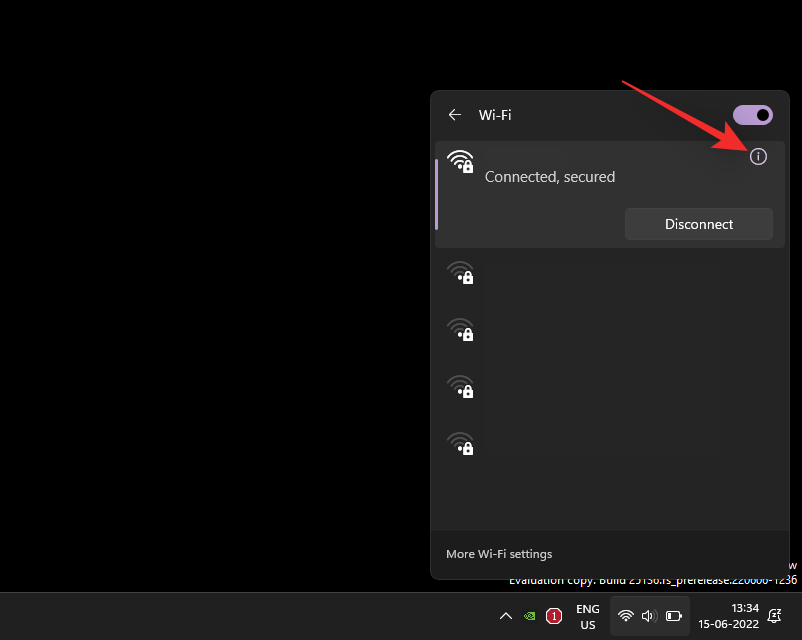The image size is (802, 640).
Task: Select the last secured network in the list
Action: click(461, 445)
